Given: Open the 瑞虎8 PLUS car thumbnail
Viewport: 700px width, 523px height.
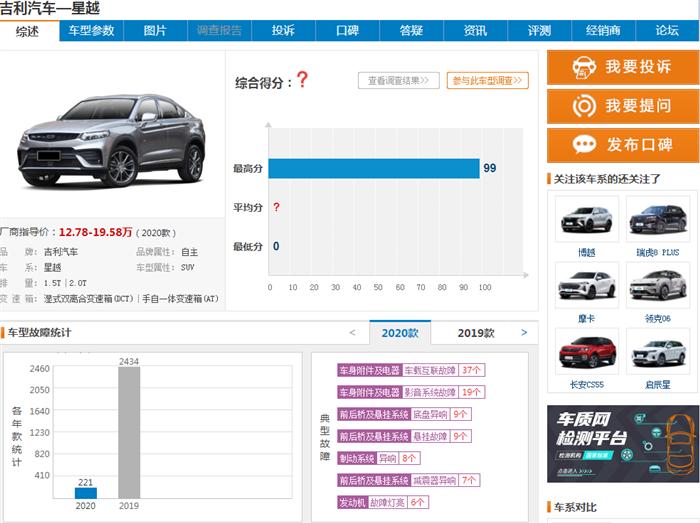Looking at the screenshot, I should coord(658,219).
